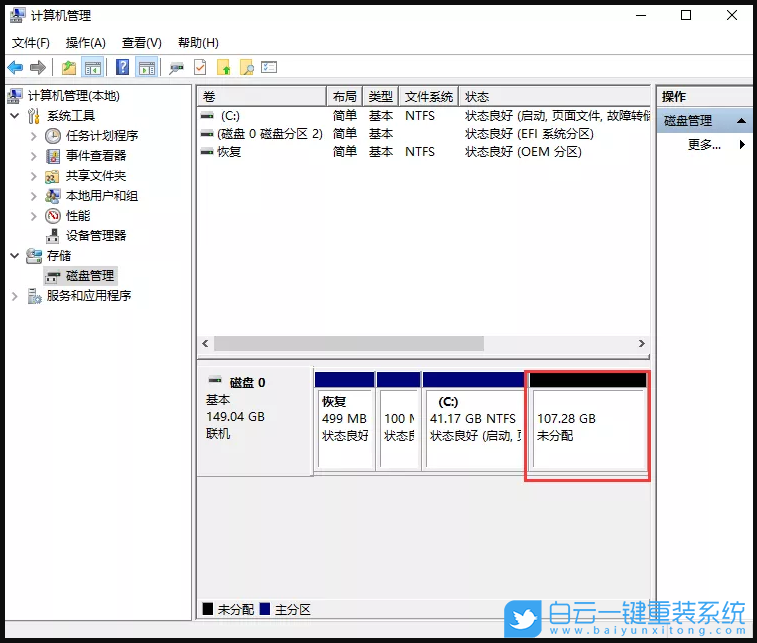This screenshot has height=643, width=757.
Task: Click the Computer Management title bar icon
Action: tap(17, 15)
